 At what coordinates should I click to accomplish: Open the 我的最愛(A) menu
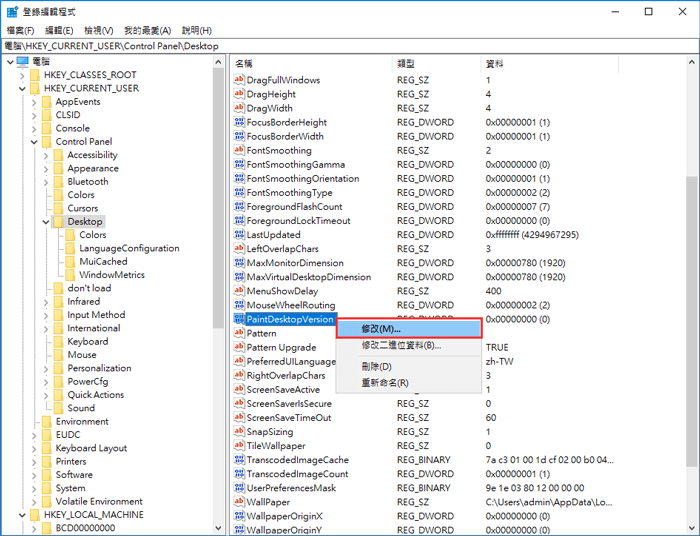coord(148,30)
